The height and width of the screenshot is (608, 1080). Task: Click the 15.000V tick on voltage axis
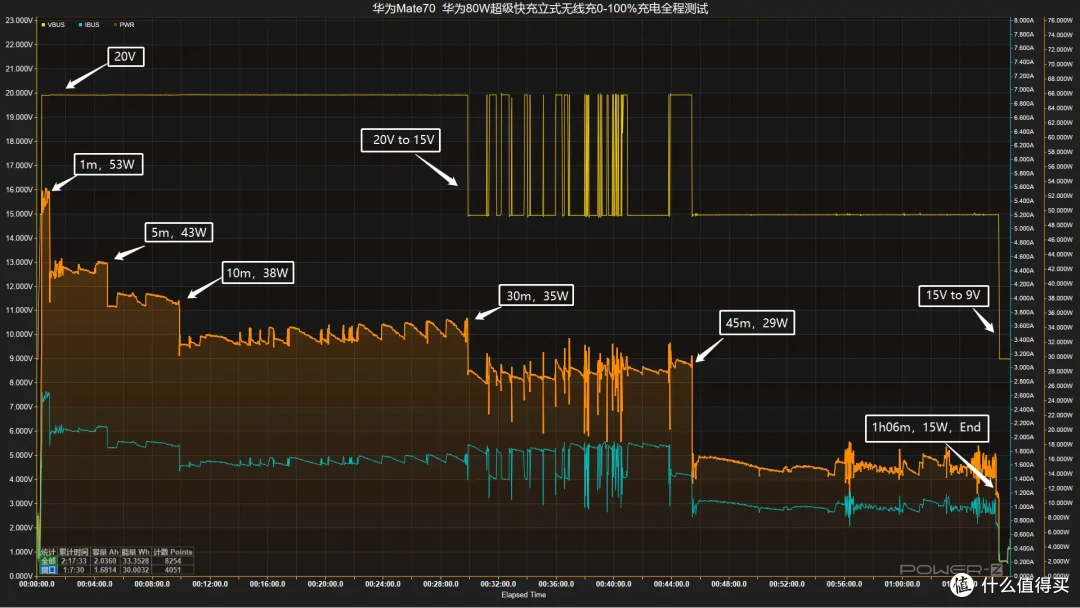(19, 213)
